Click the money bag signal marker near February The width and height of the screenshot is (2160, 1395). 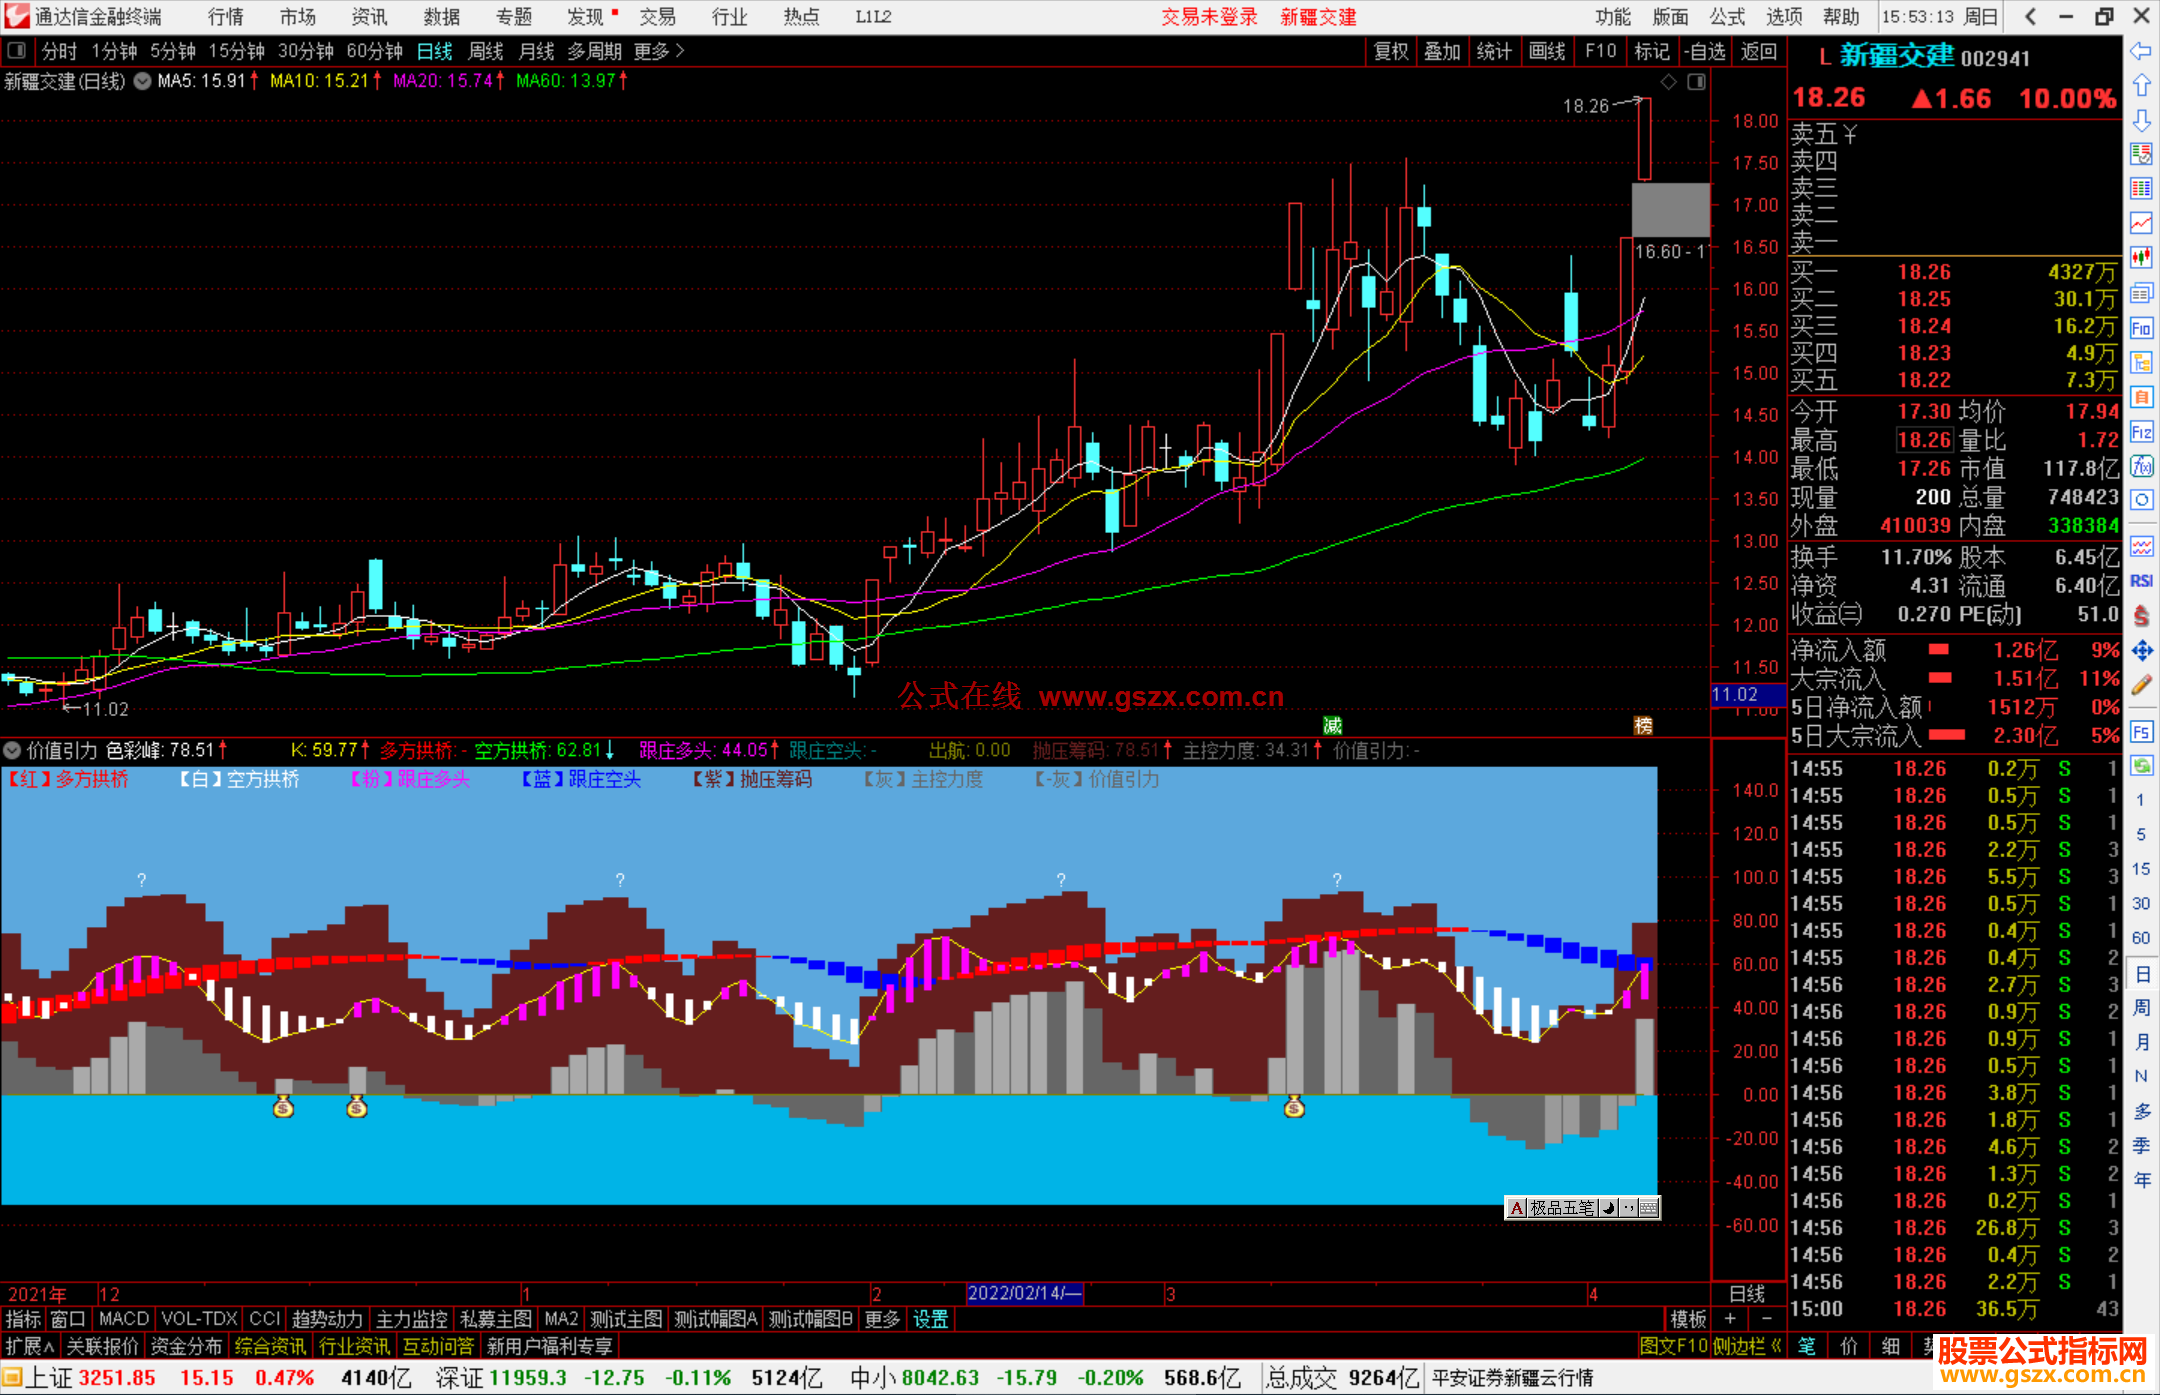pos(1294,1107)
